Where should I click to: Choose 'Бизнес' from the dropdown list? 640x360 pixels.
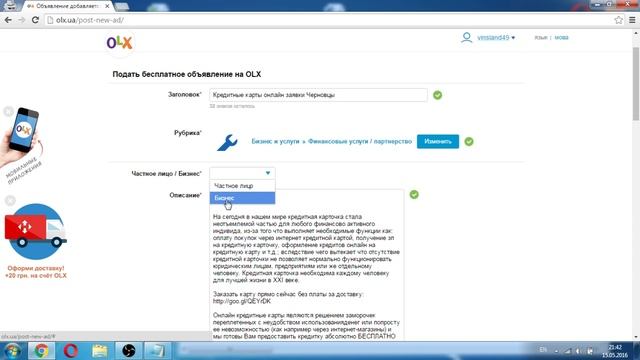pyautogui.click(x=242, y=198)
